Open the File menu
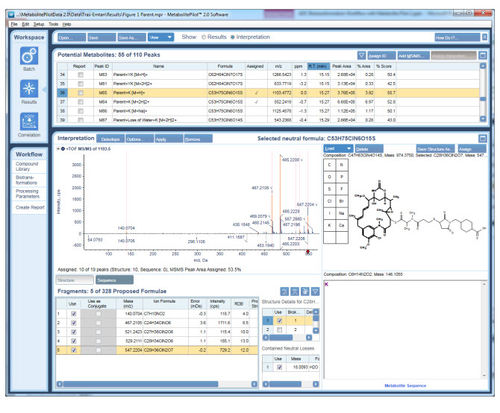500x413 pixels. [14, 25]
